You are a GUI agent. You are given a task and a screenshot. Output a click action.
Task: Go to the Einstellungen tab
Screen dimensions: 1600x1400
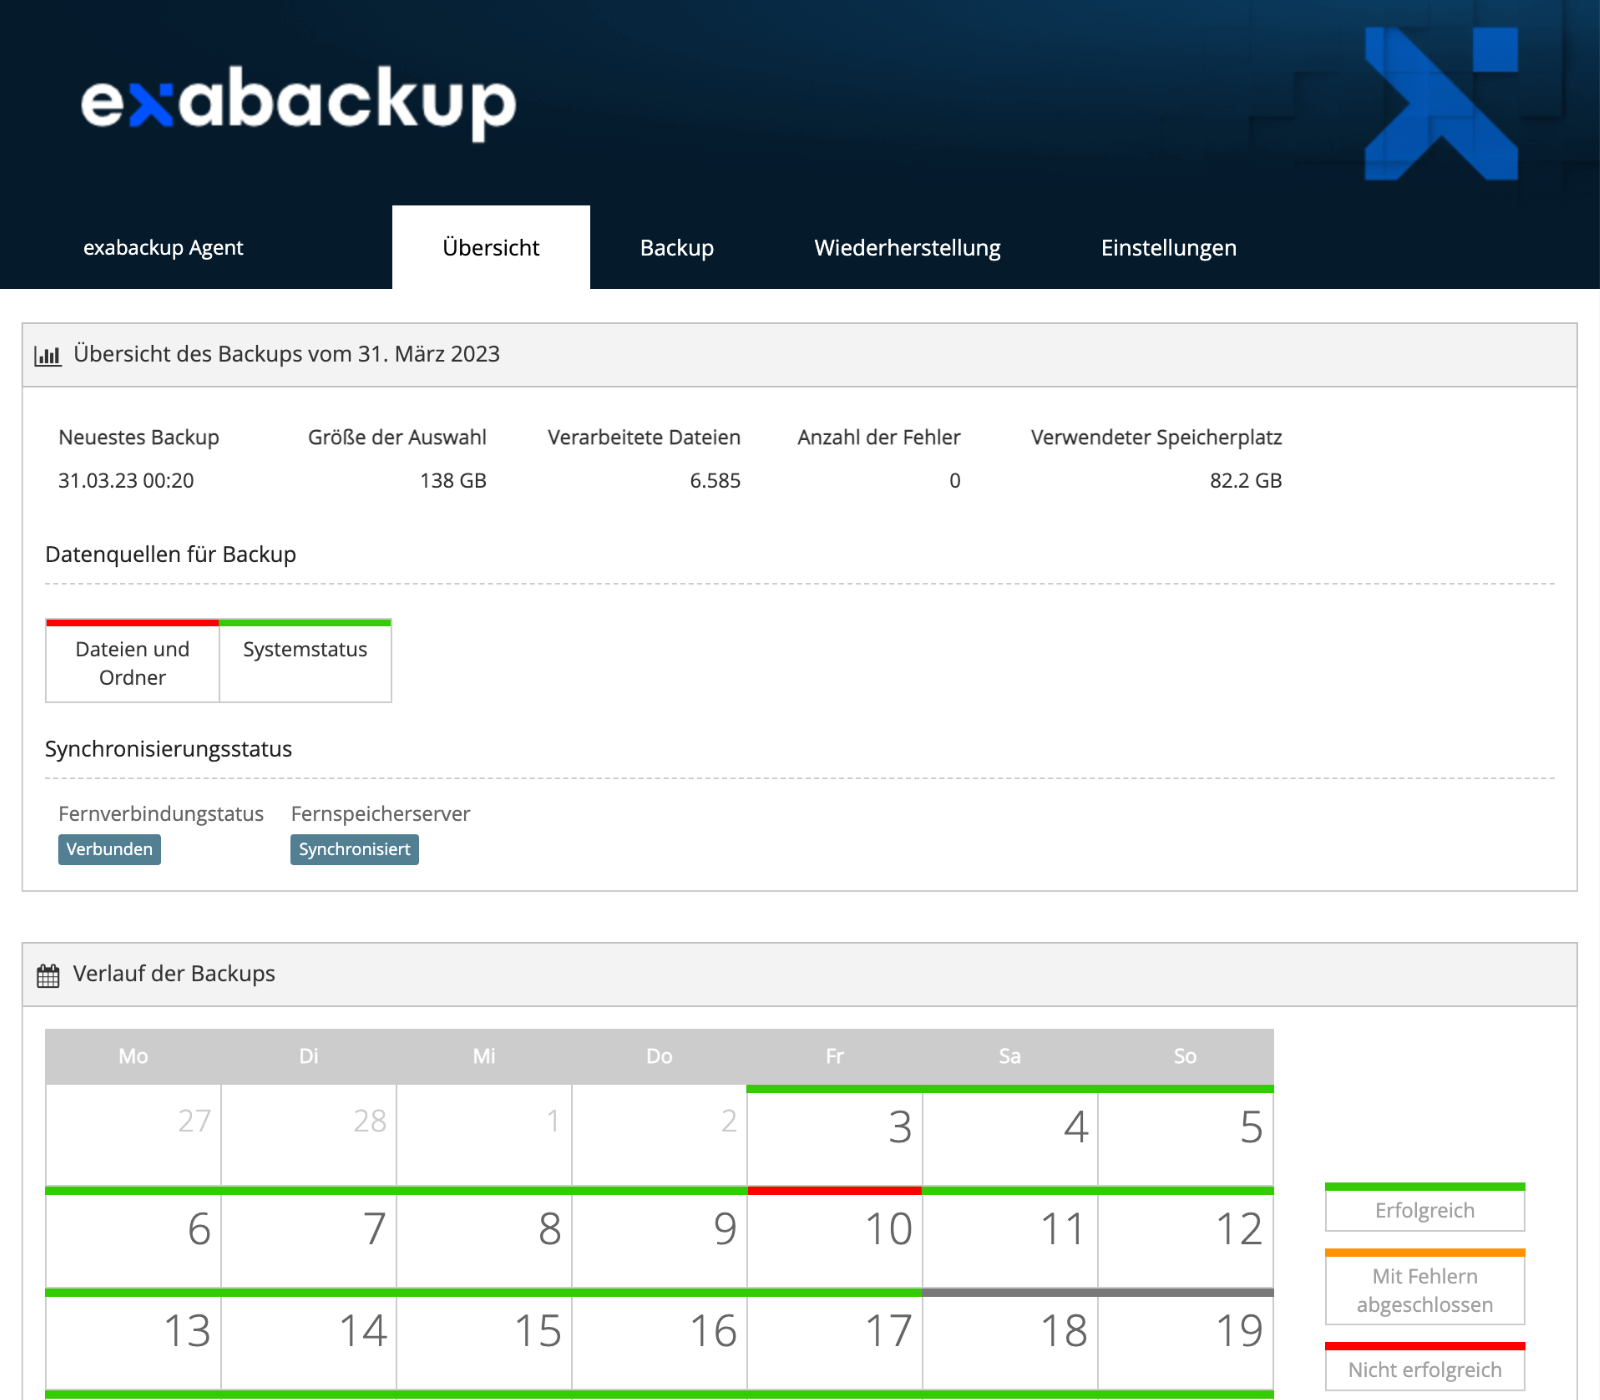click(1169, 247)
